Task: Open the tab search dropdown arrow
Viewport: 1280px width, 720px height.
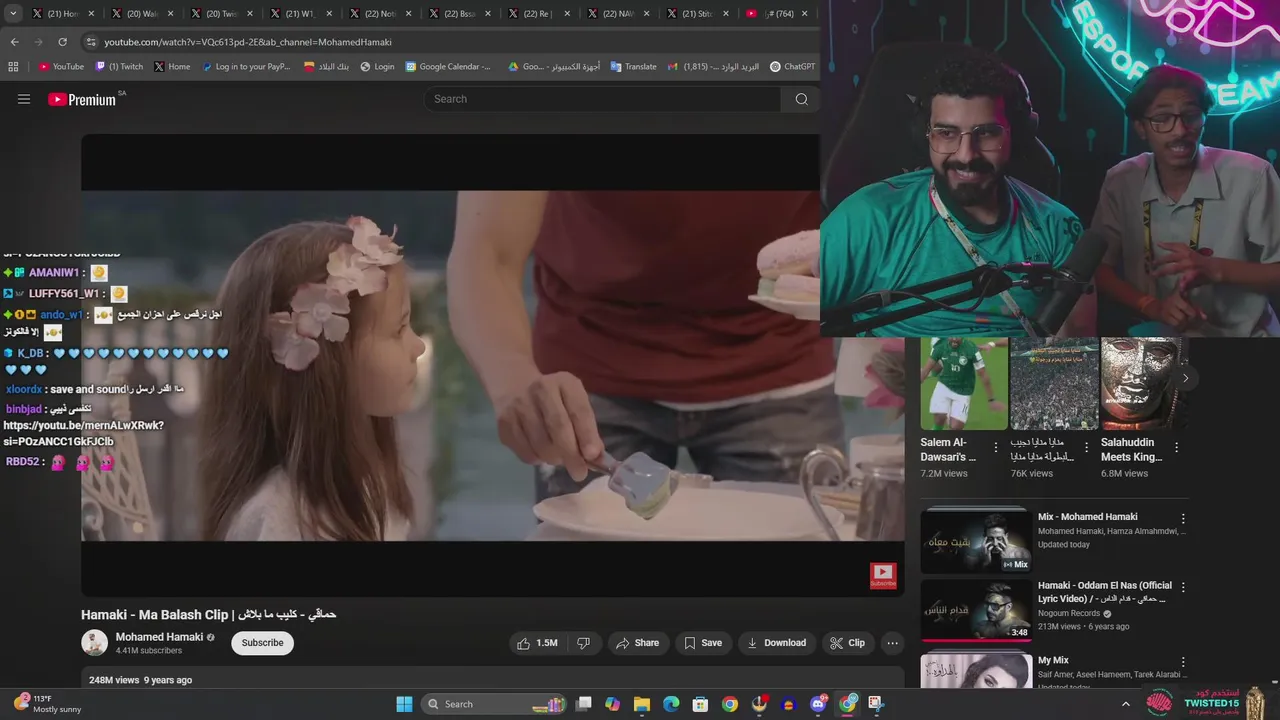Action: pos(11,14)
